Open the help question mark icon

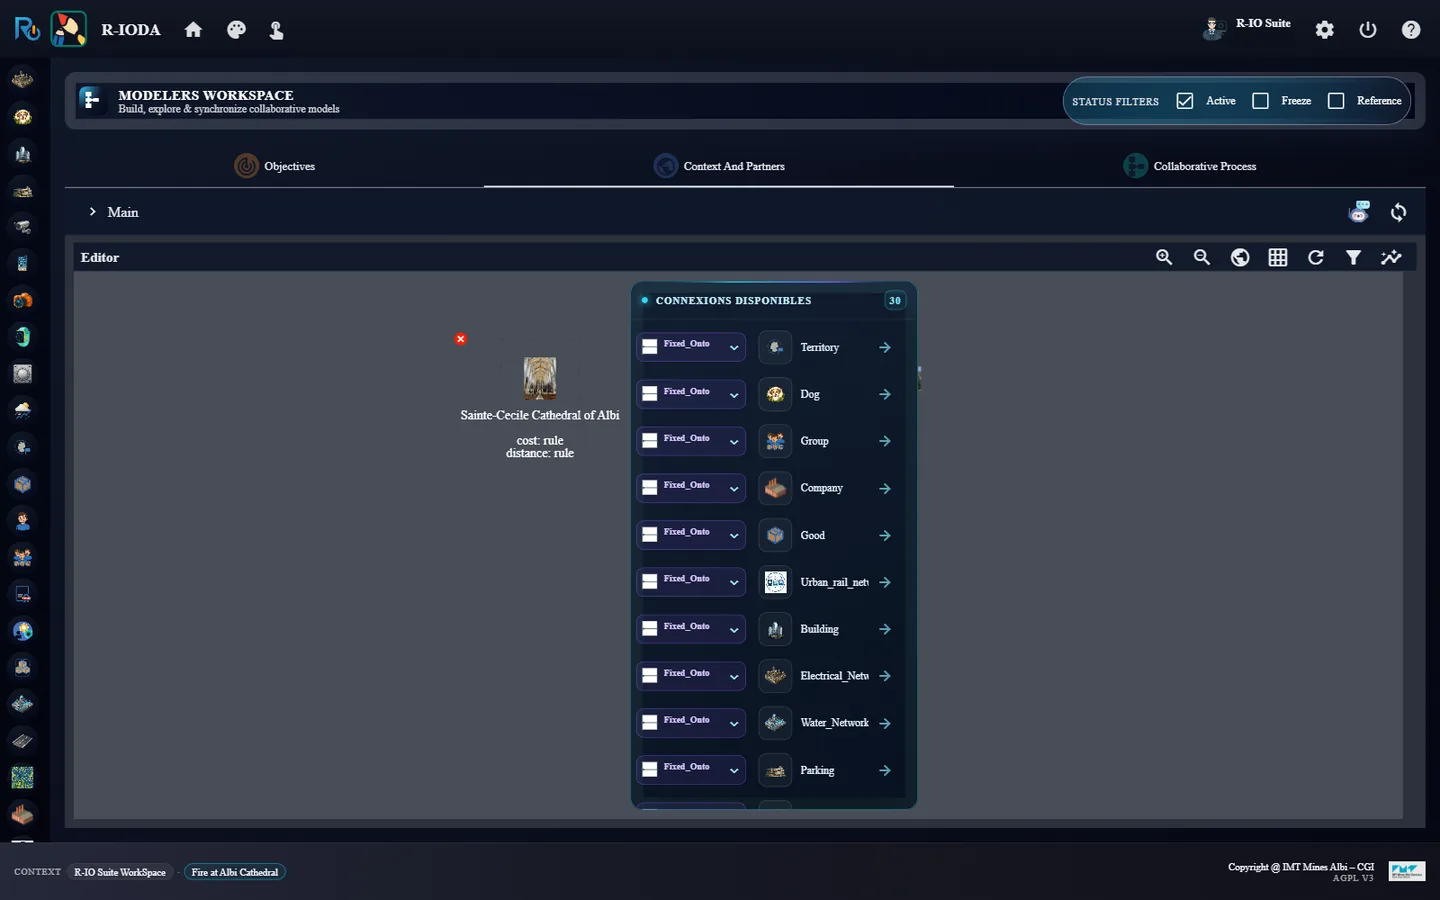point(1411,30)
